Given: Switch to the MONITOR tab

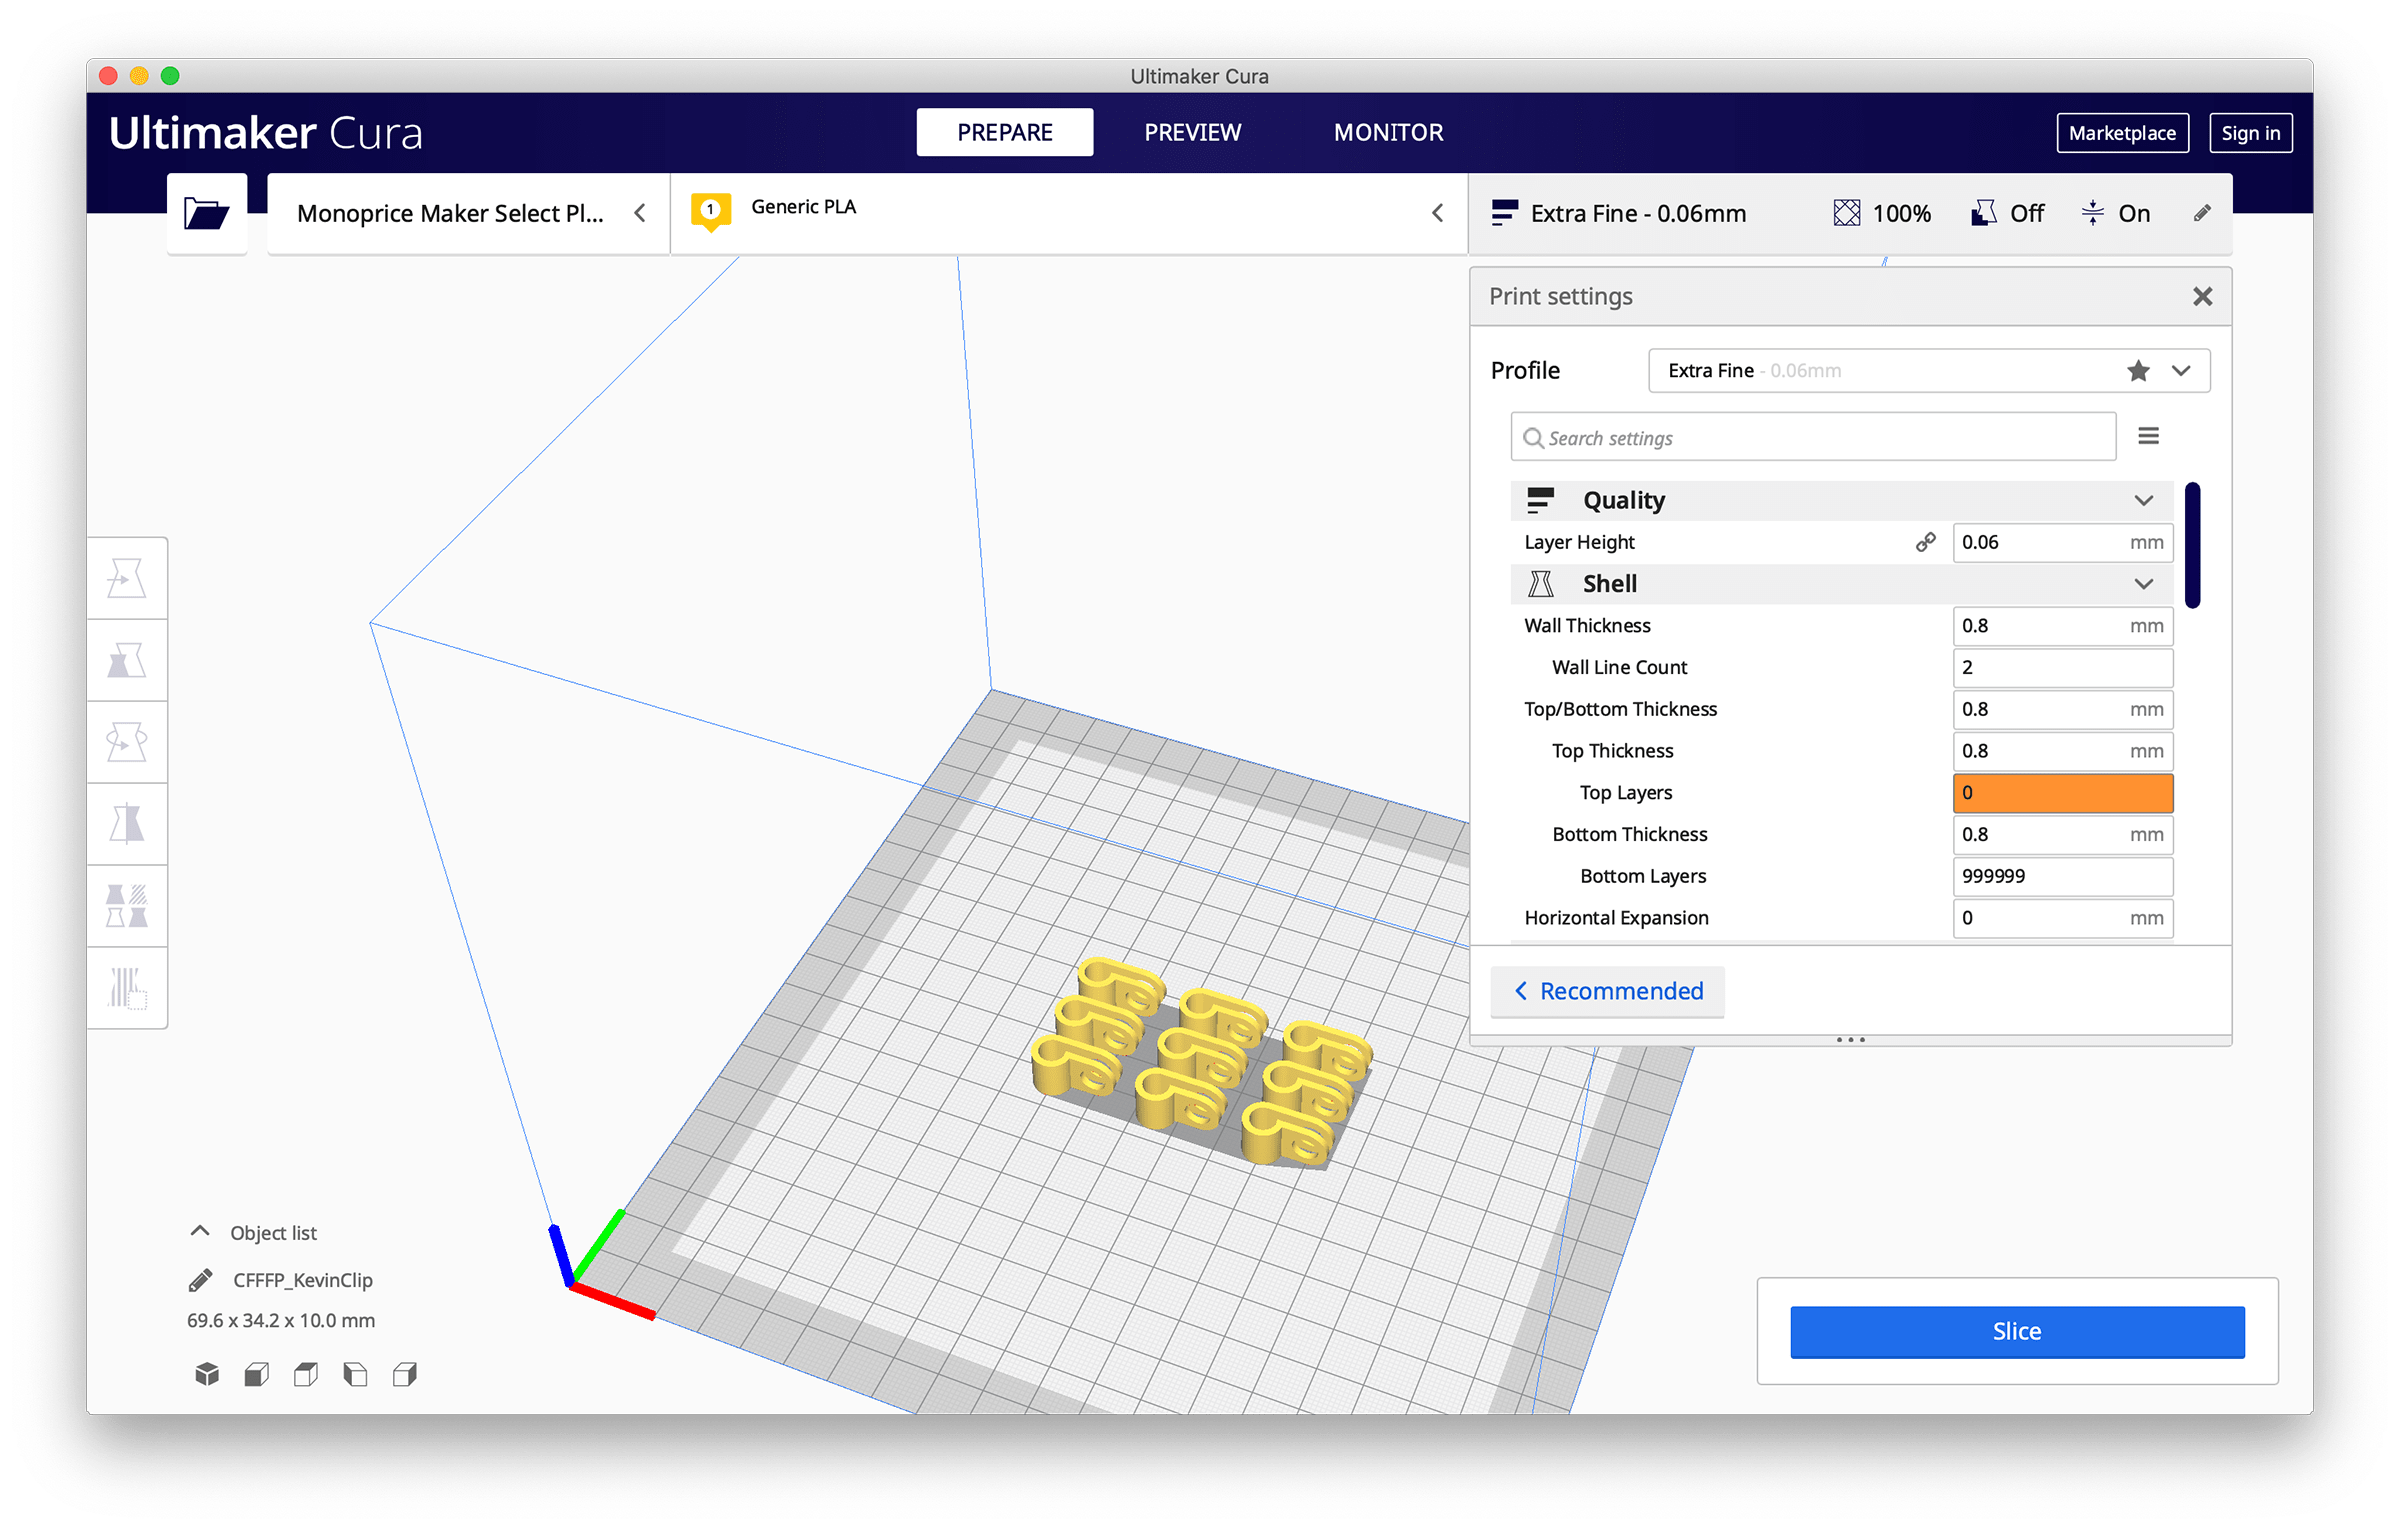Looking at the screenshot, I should coord(1388,132).
